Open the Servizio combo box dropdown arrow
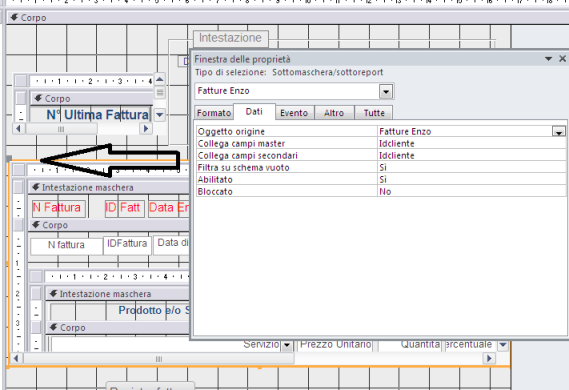 point(287,345)
